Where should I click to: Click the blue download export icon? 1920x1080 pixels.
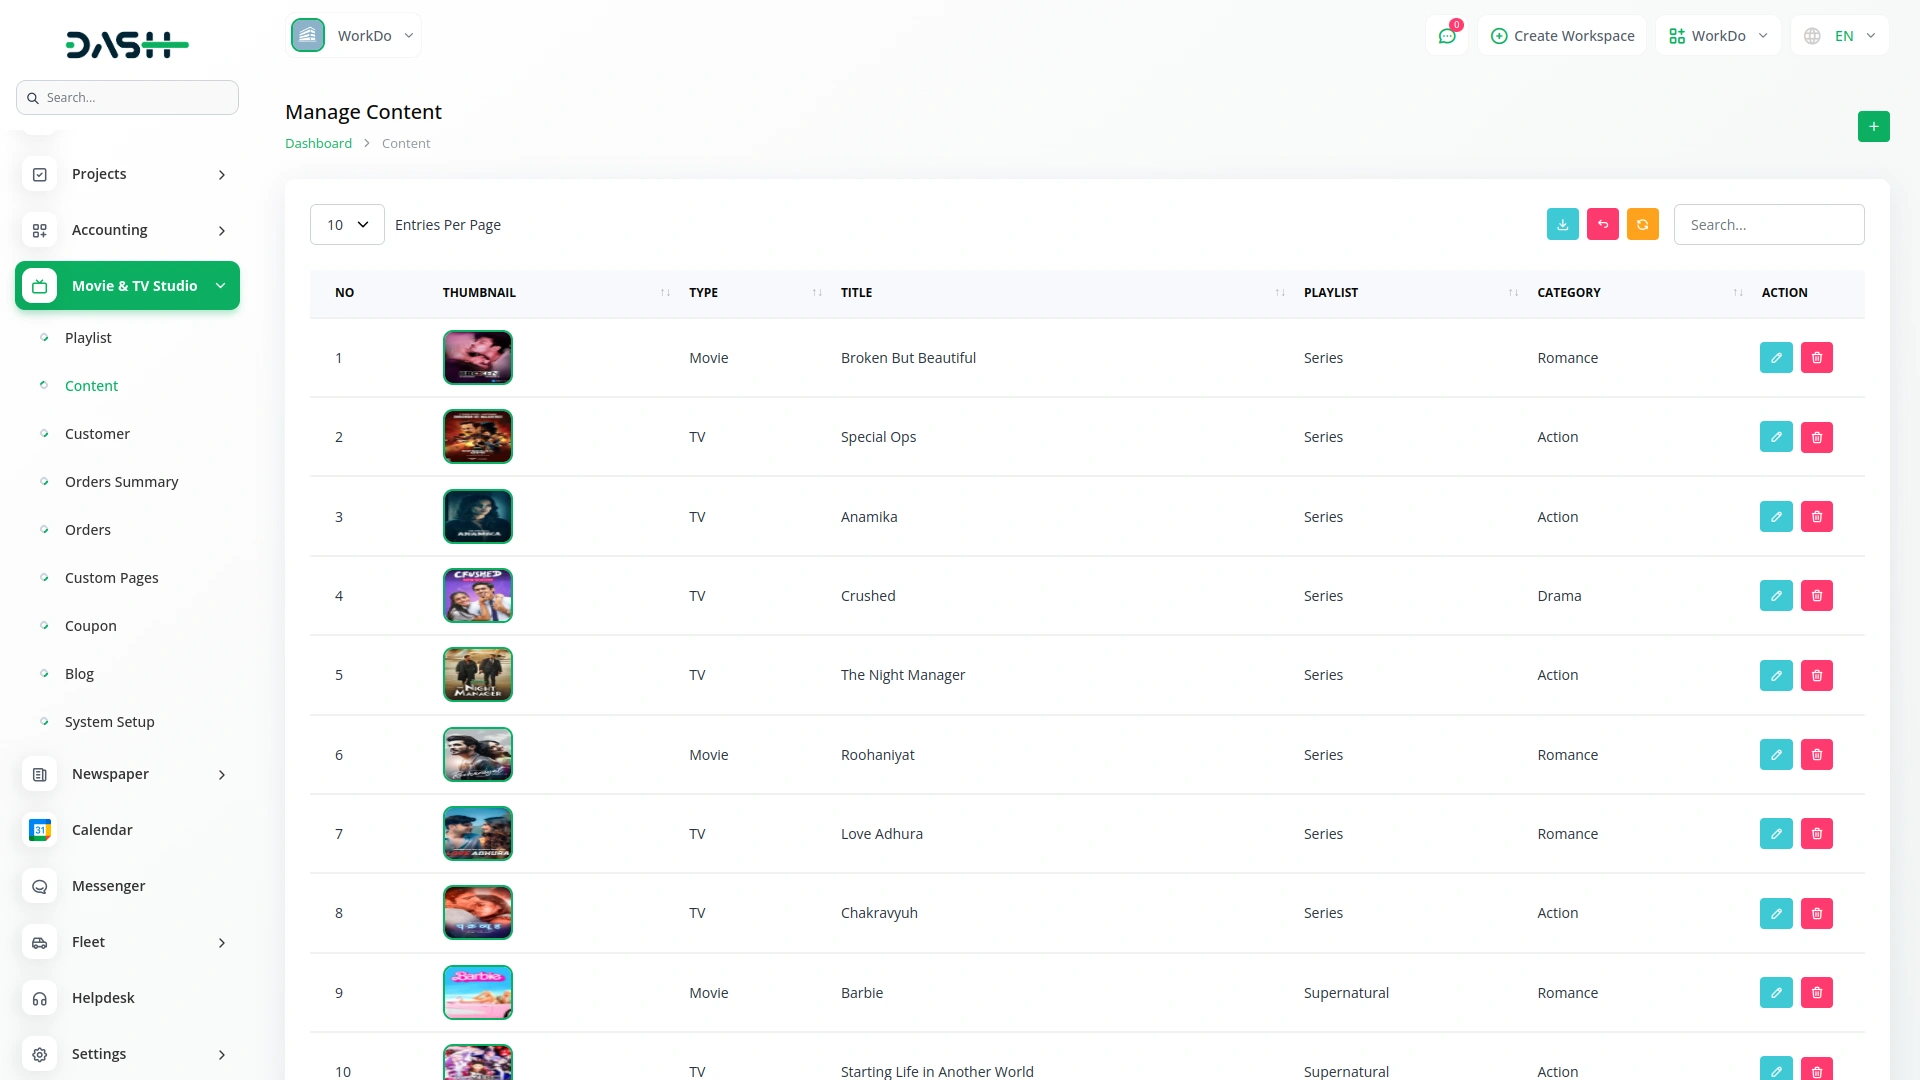click(1562, 225)
